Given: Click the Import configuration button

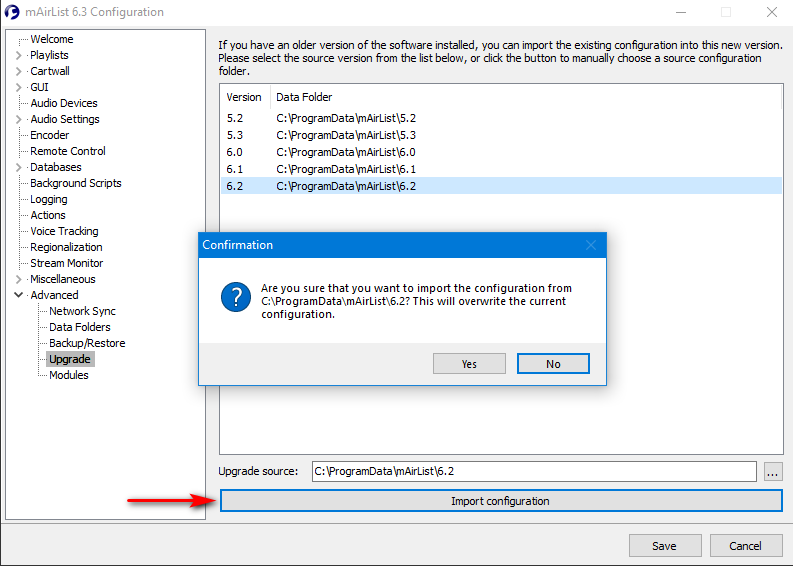Looking at the screenshot, I should (500, 501).
